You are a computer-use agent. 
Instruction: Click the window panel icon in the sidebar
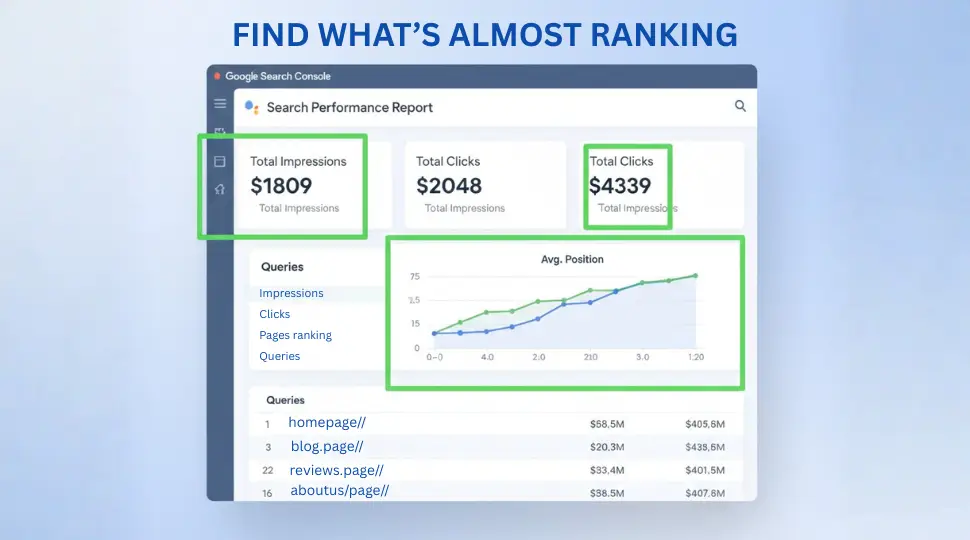(220, 161)
